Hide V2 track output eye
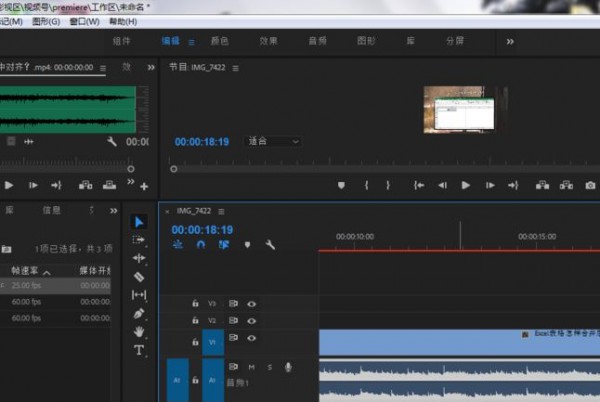Image resolution: width=600 pixels, height=402 pixels. tap(251, 321)
